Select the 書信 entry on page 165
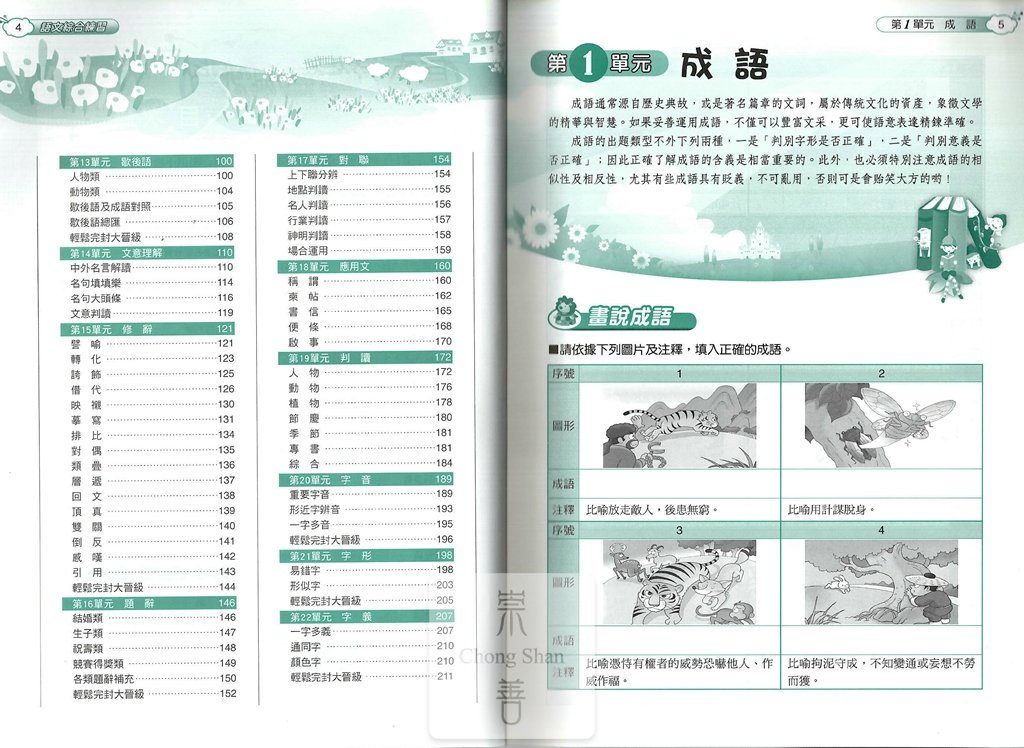 (369, 311)
